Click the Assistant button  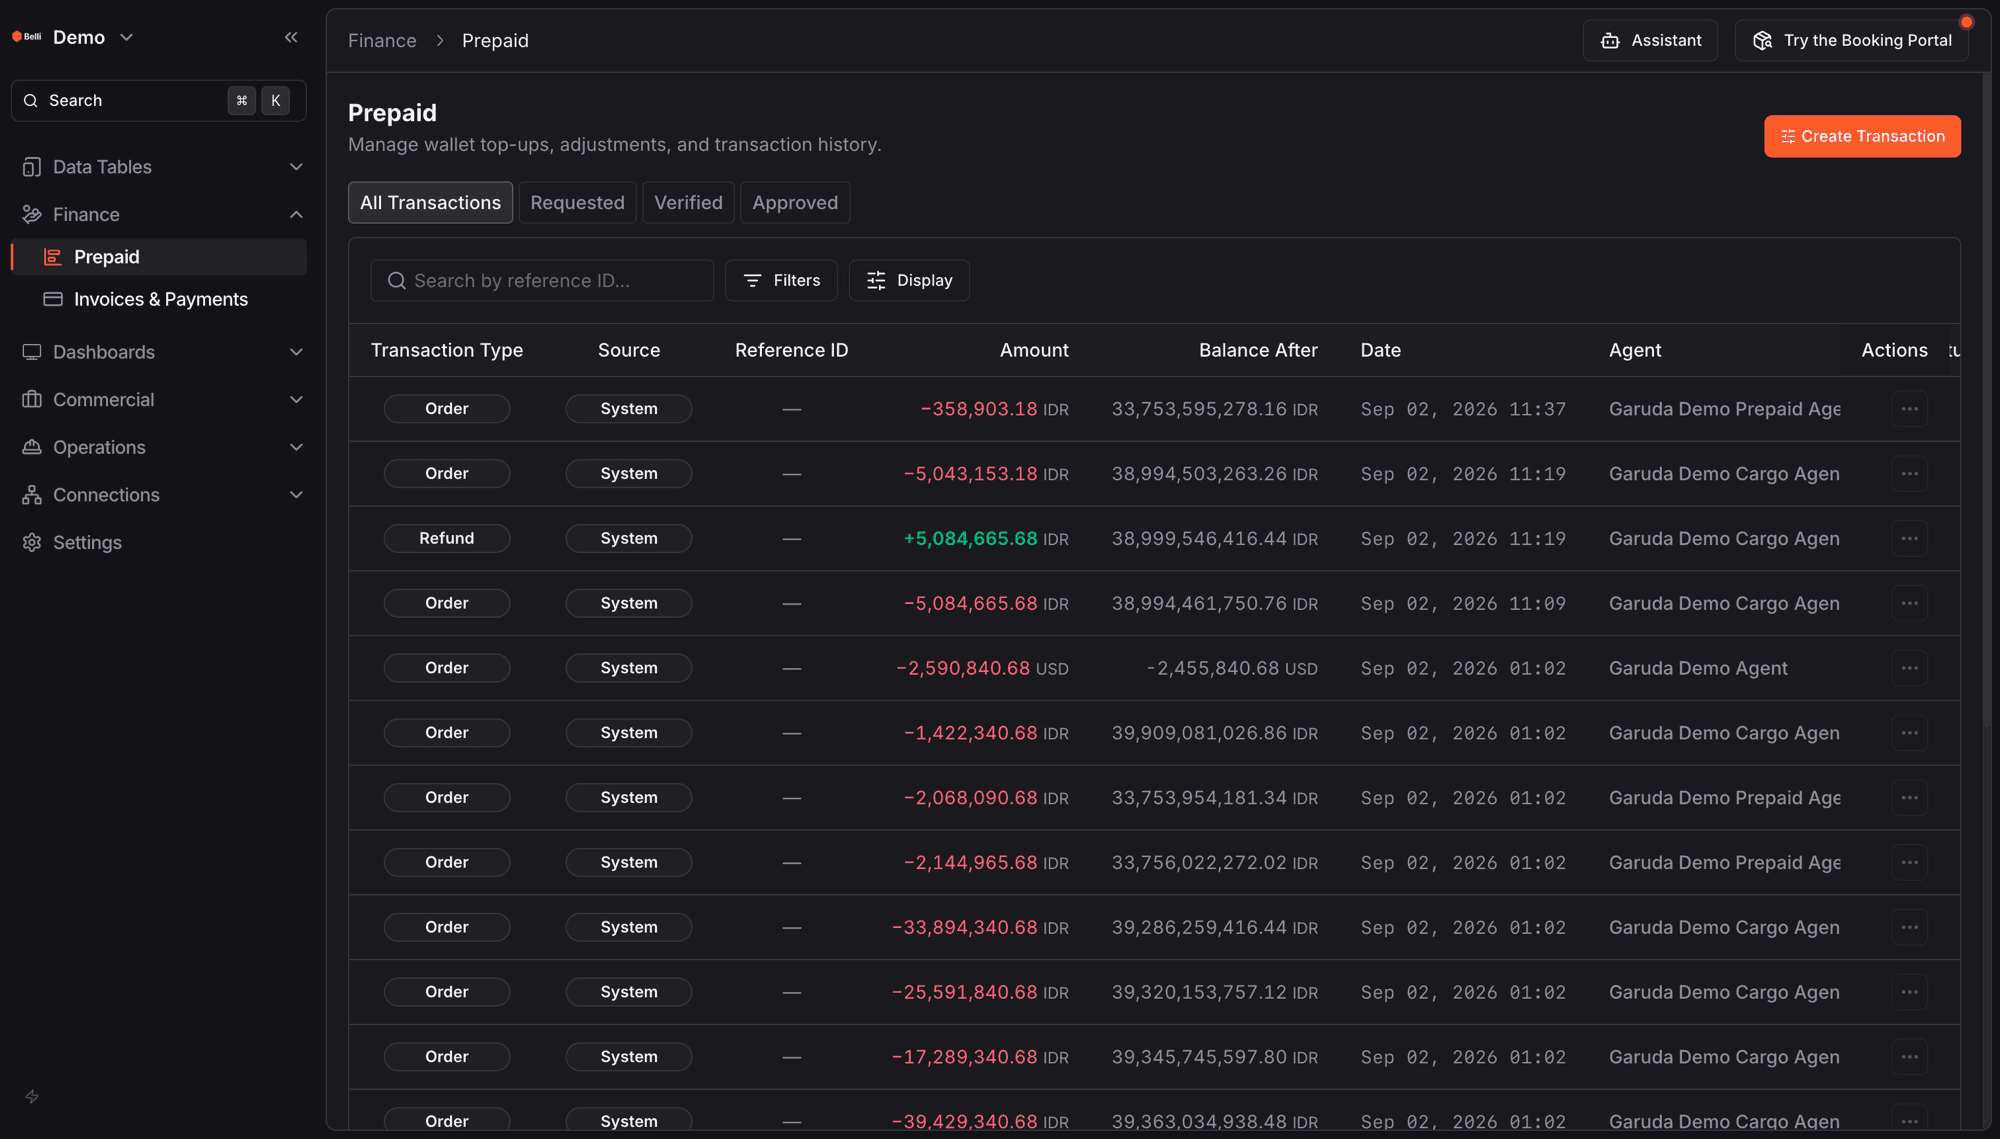click(x=1650, y=40)
